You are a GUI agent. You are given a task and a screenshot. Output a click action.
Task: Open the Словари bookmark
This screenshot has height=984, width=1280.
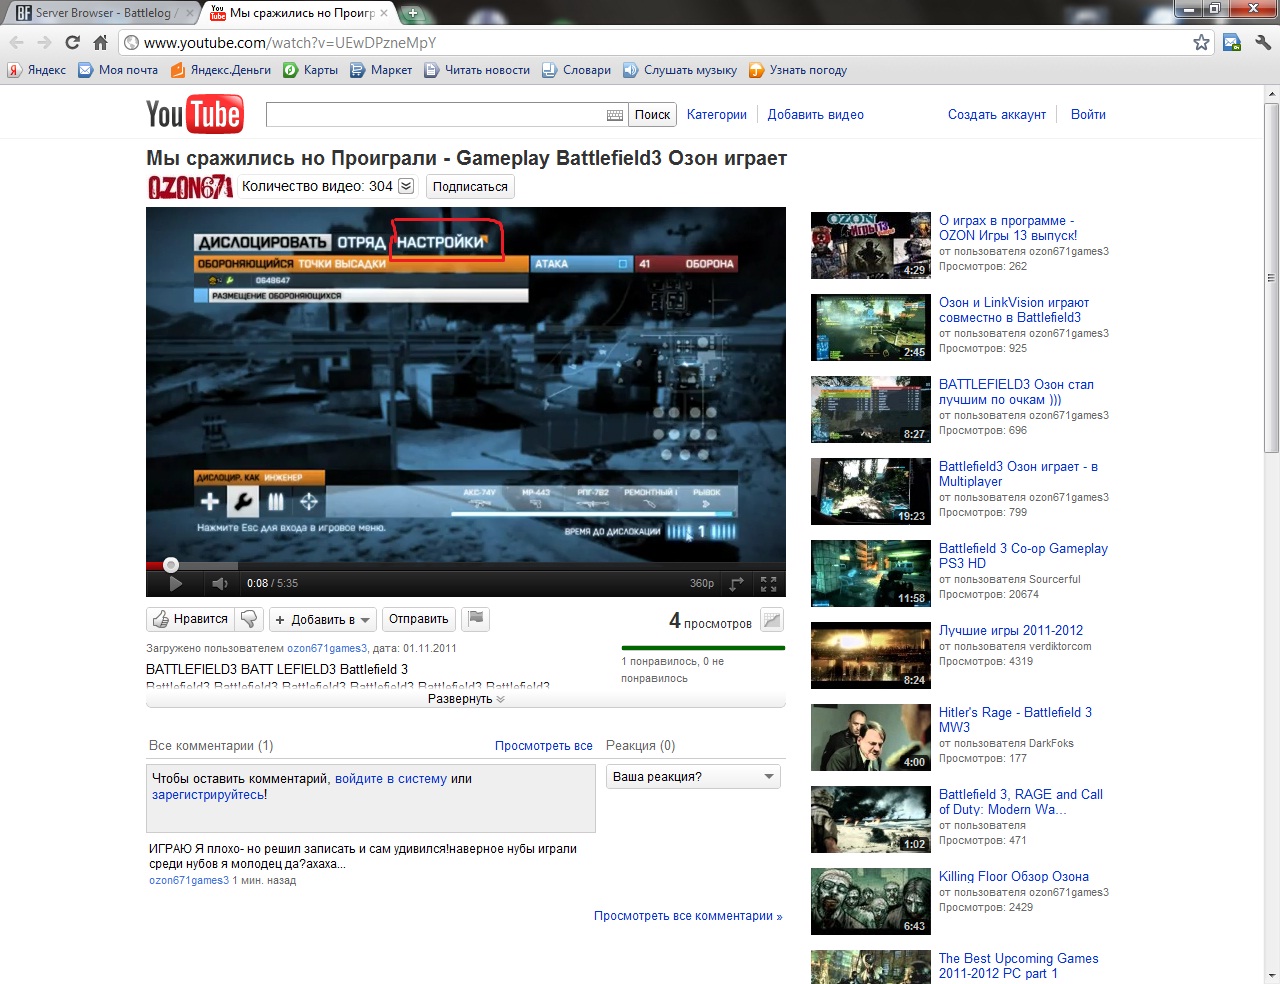tap(577, 70)
